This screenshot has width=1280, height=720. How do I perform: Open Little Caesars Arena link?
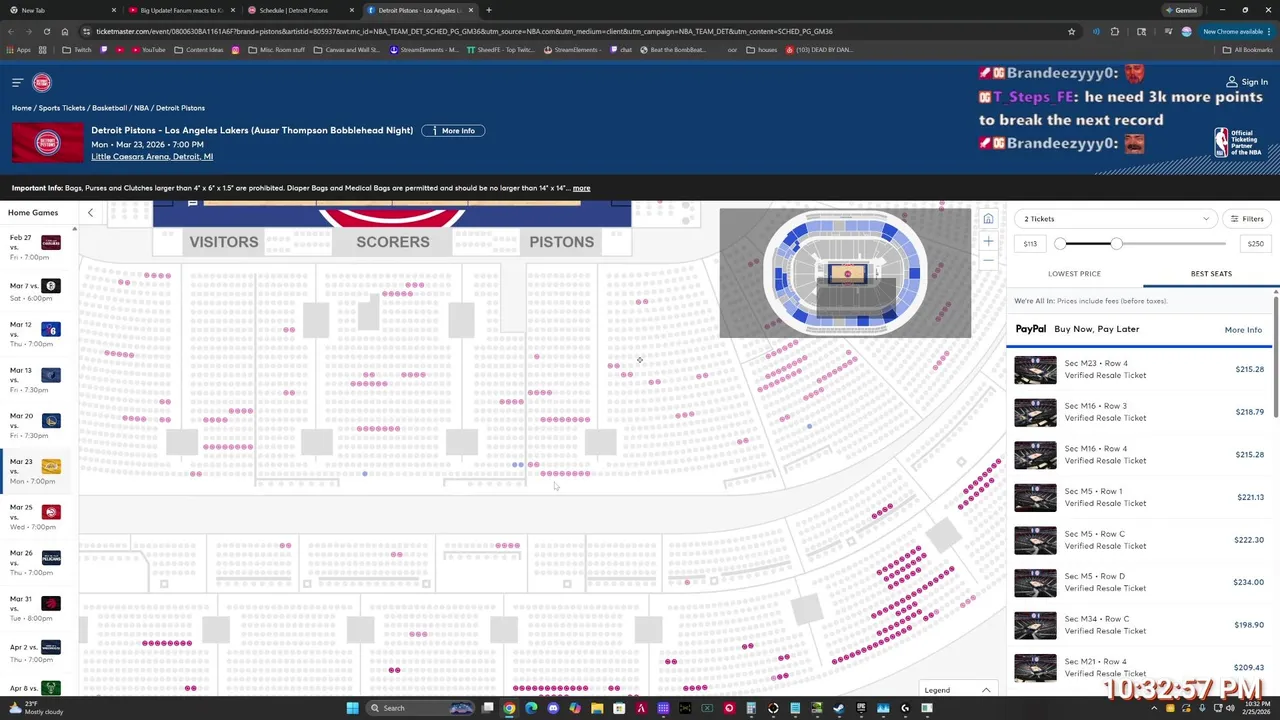point(152,157)
